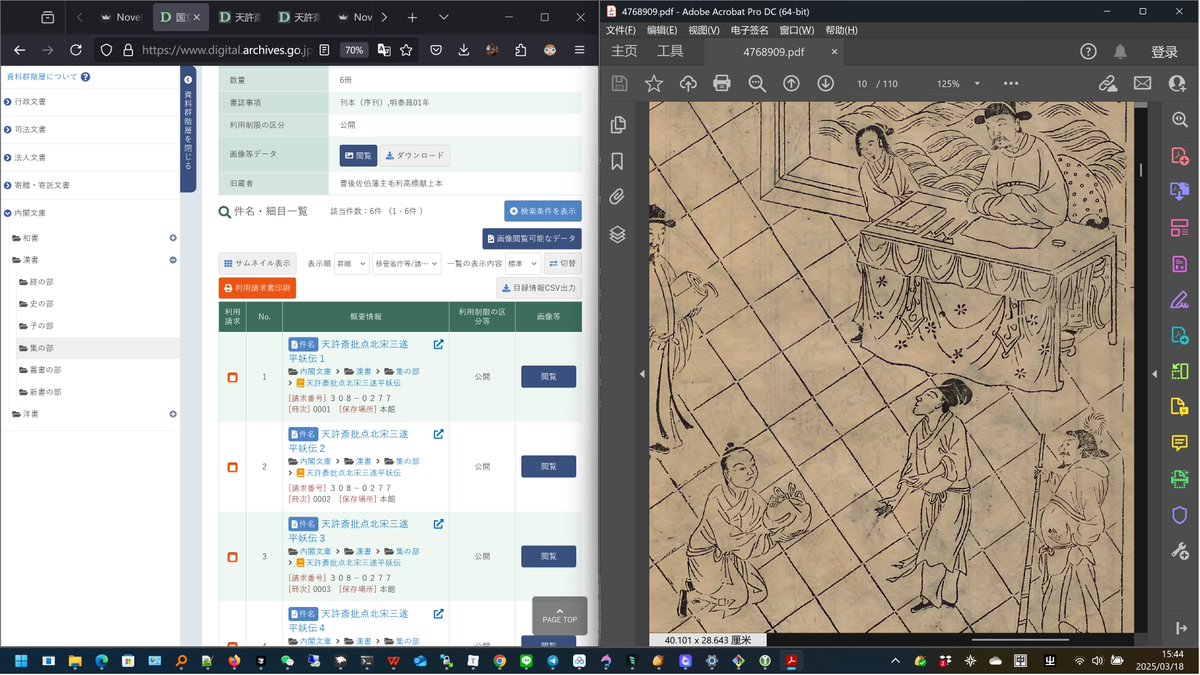Click the upload to cloud icon in Acrobat
This screenshot has width=1200, height=675.
pyautogui.click(x=688, y=84)
